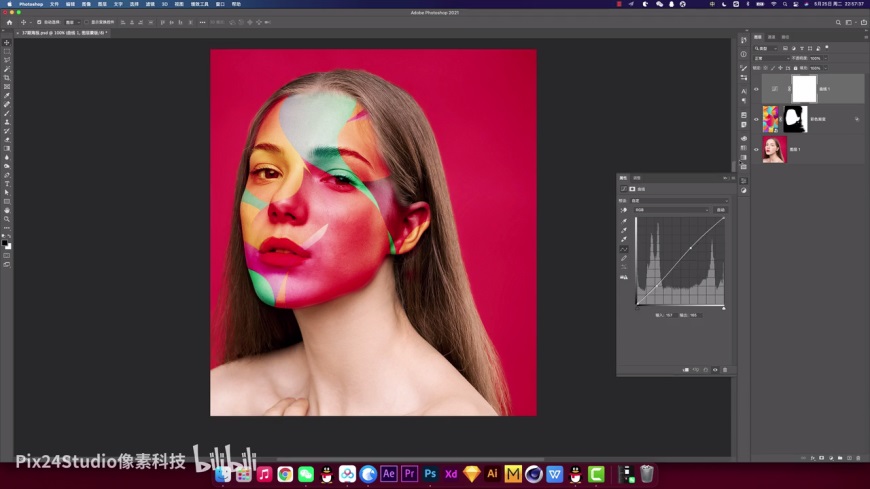The image size is (870, 489).
Task: Pick the on-image curve adjustment hand tool
Action: [x=624, y=210]
